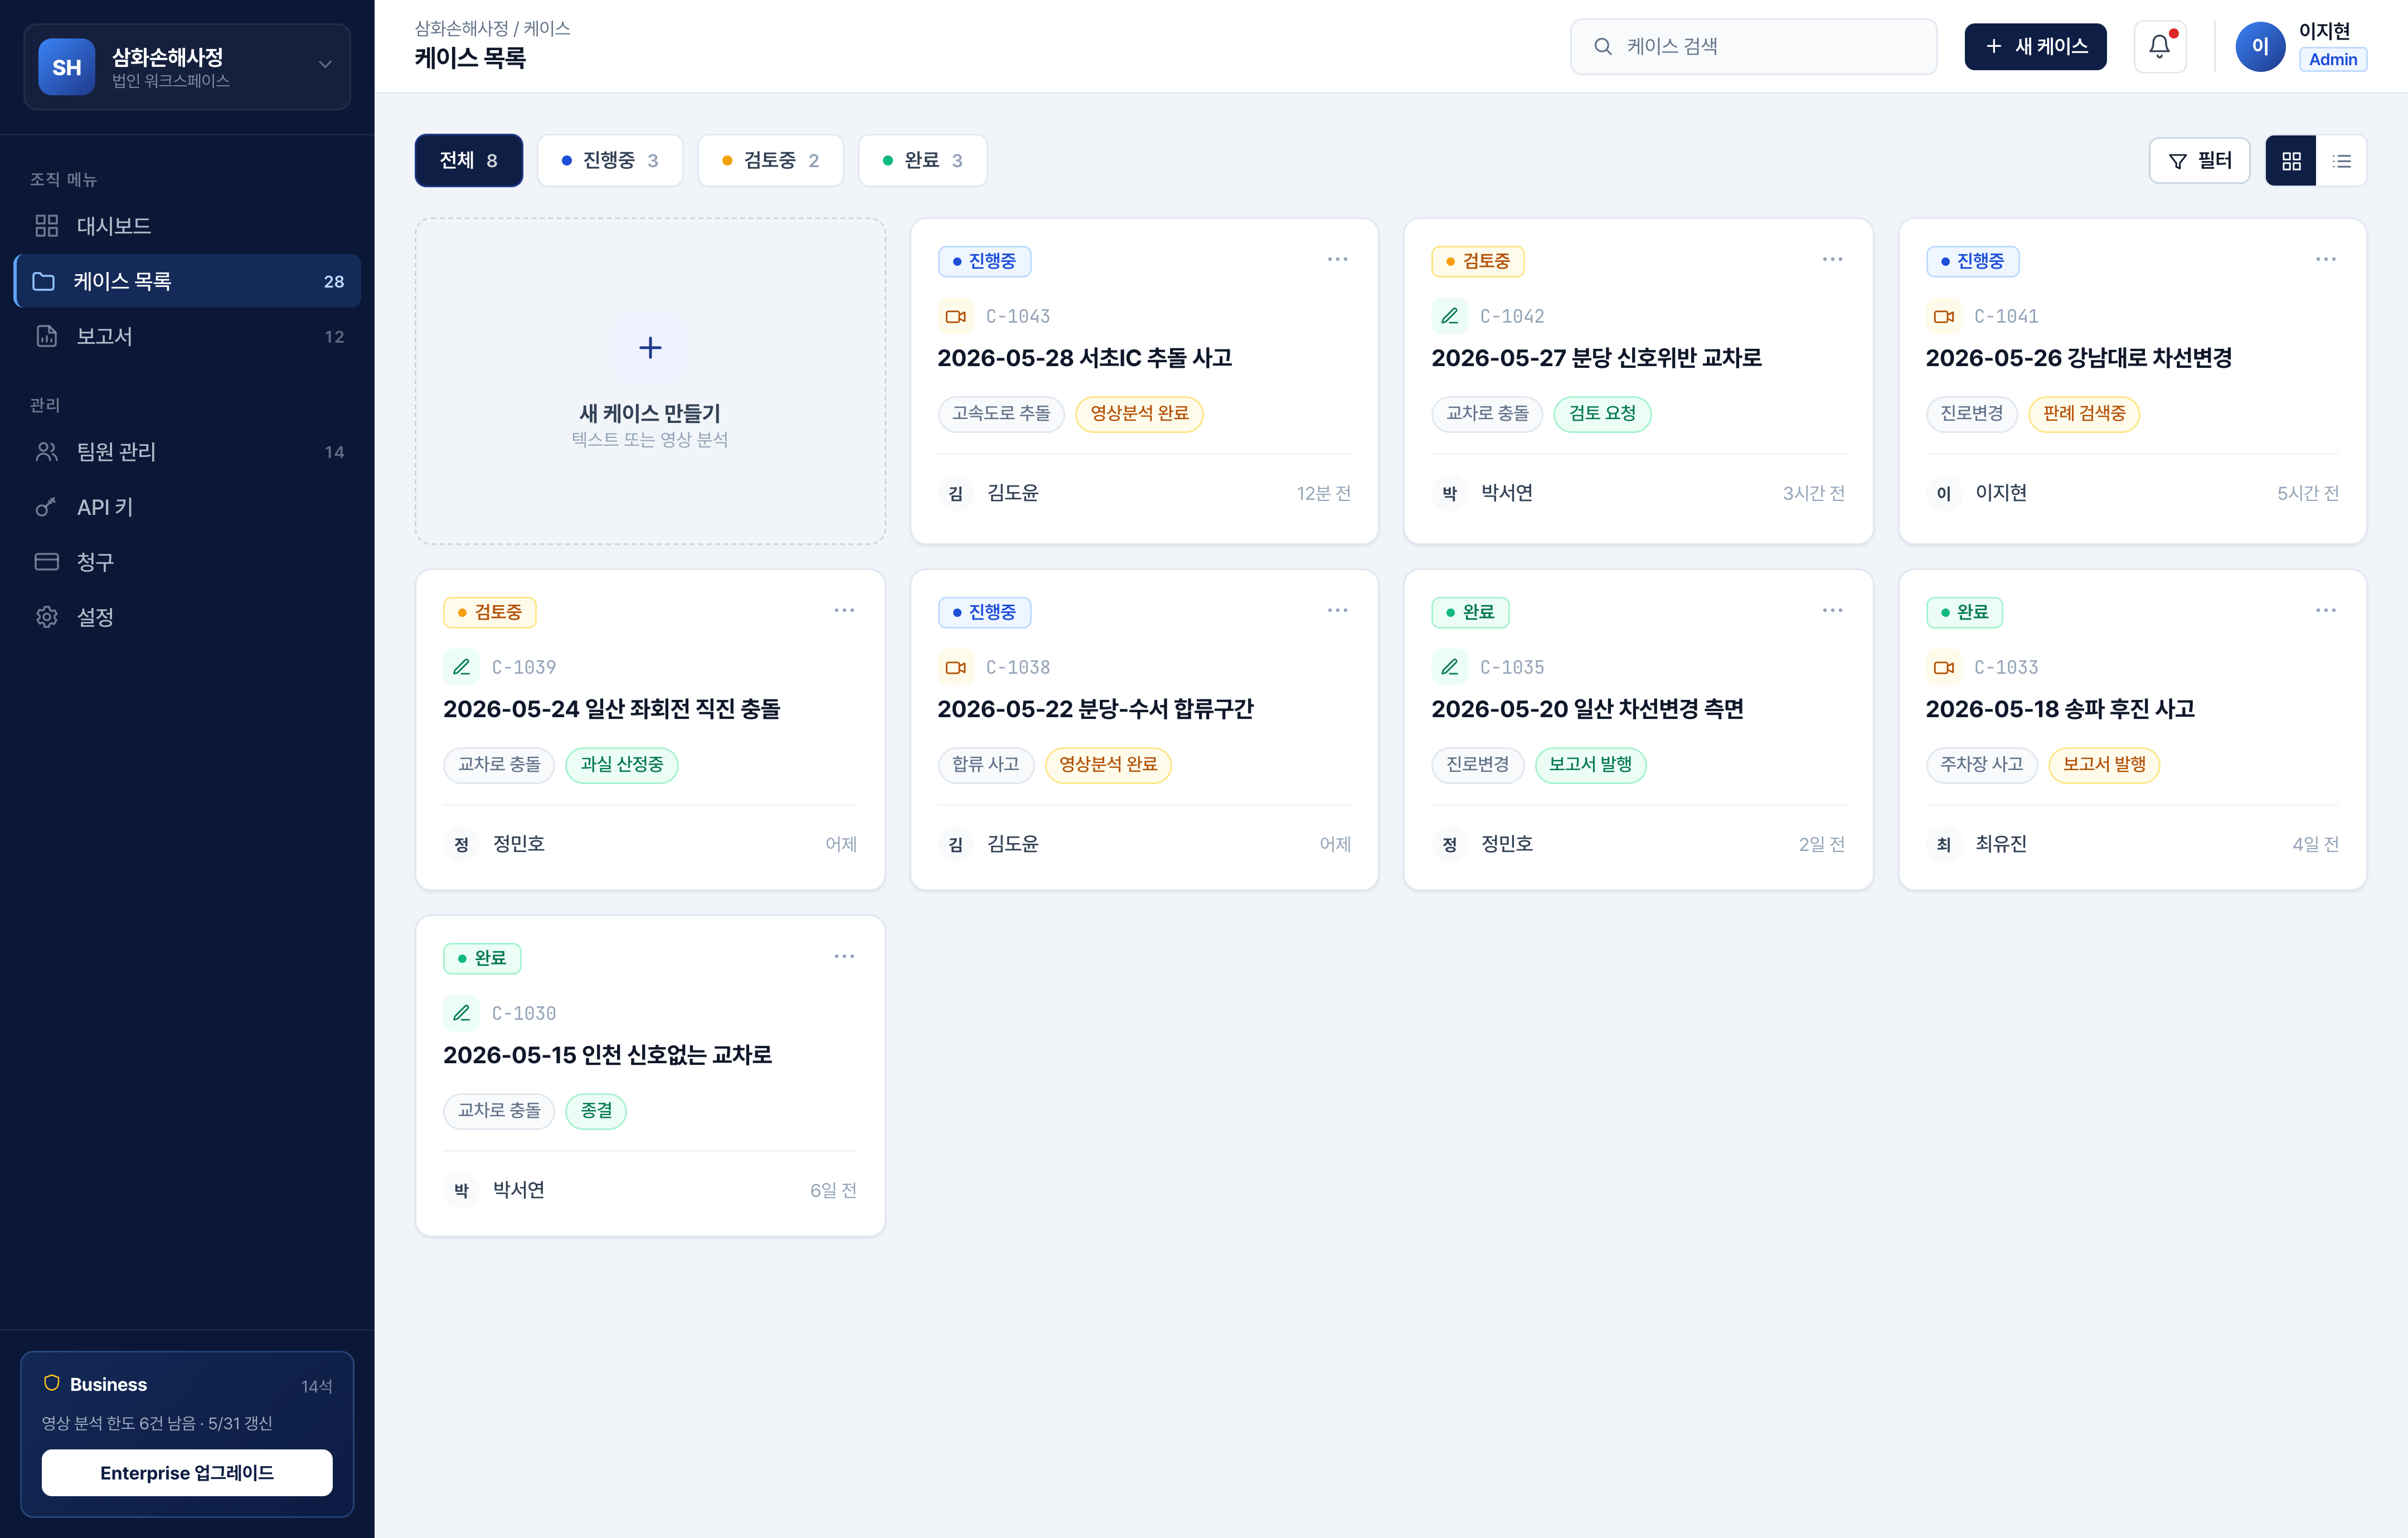This screenshot has height=1538, width=2408.
Task: Switch to list view layout
Action: pos(2341,161)
